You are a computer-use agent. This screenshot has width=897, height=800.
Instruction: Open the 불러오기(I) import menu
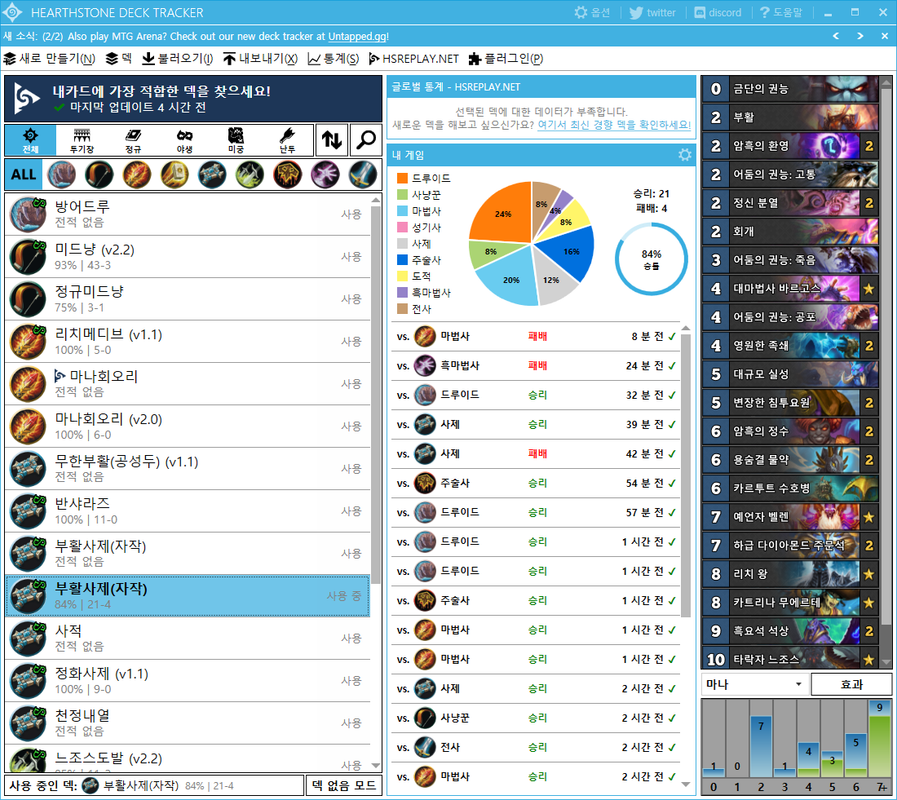(177, 58)
